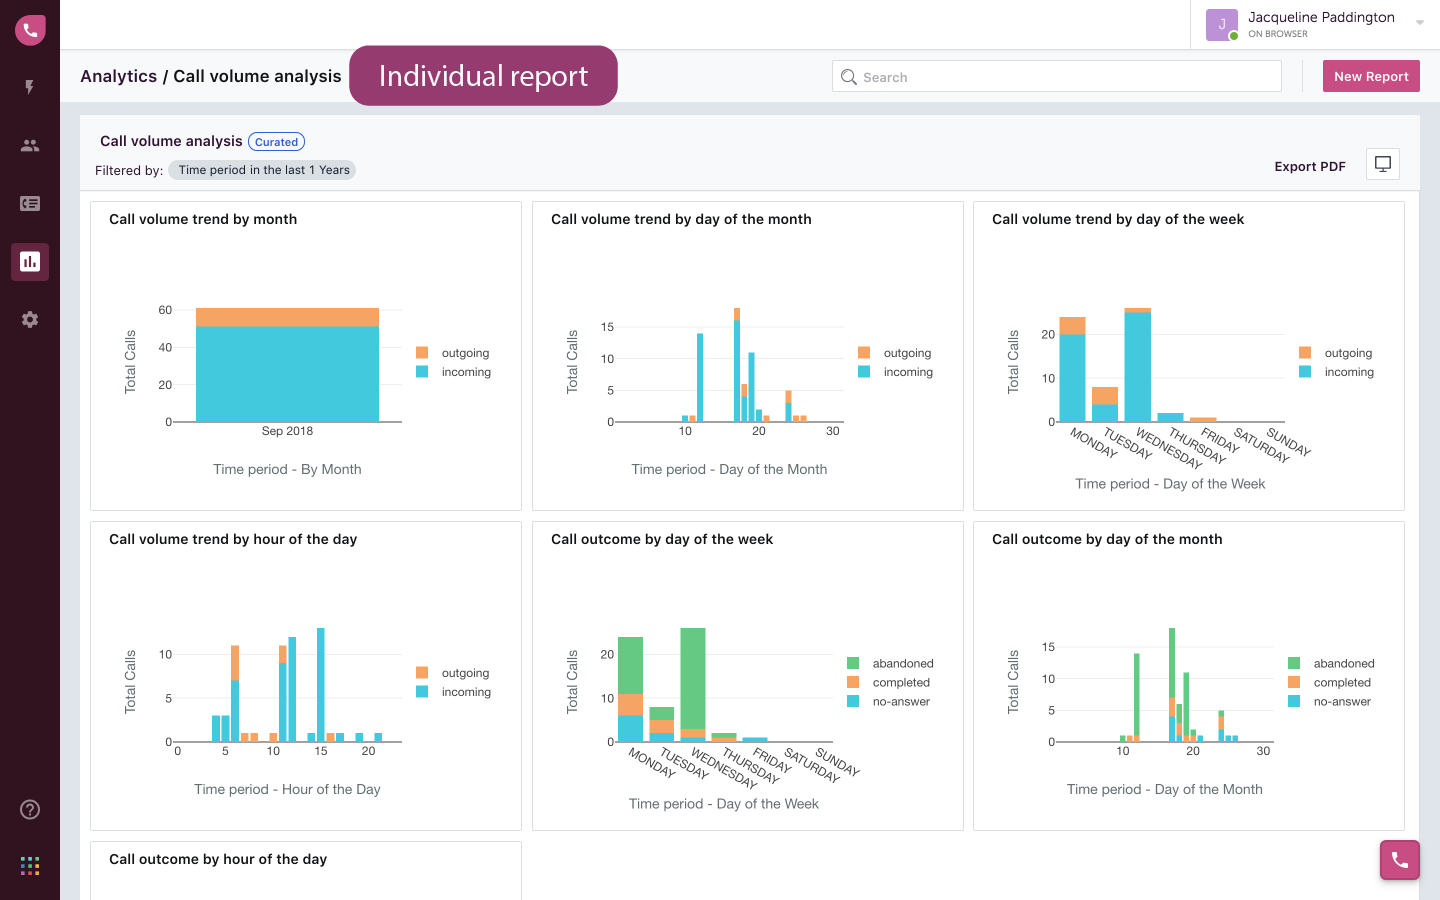Open the lightning bolt activity icon
Screen dimensions: 1440x900
[x=30, y=87]
